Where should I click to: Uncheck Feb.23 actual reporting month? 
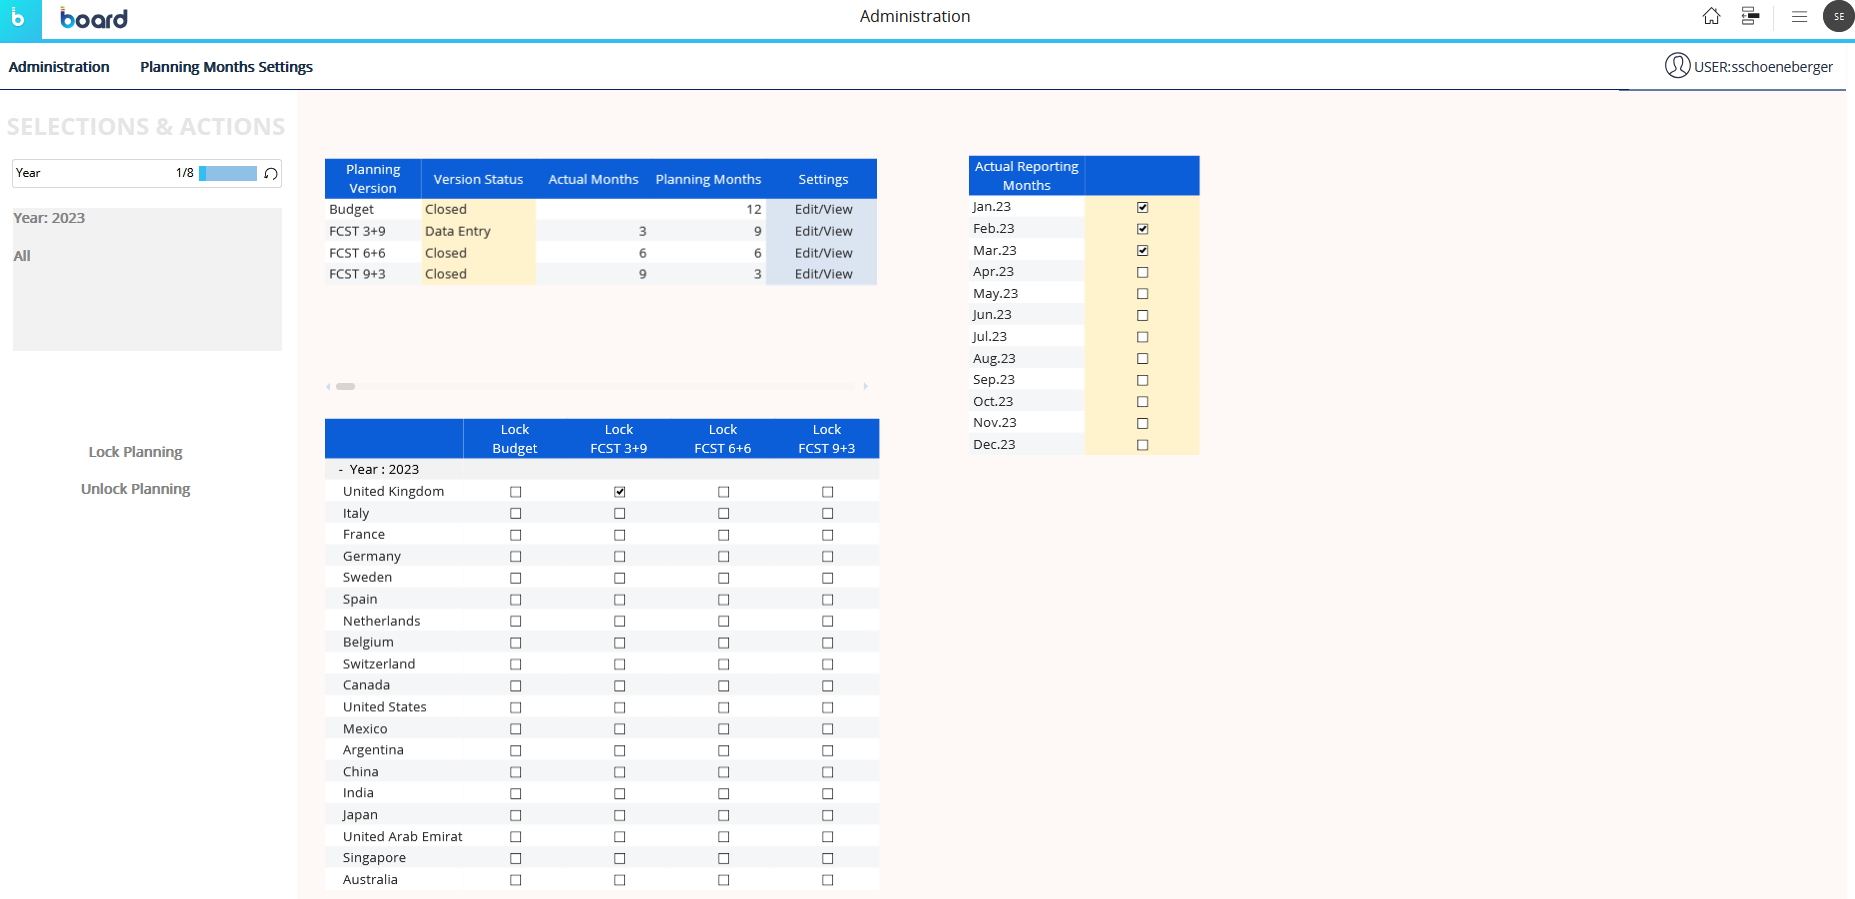click(1142, 229)
